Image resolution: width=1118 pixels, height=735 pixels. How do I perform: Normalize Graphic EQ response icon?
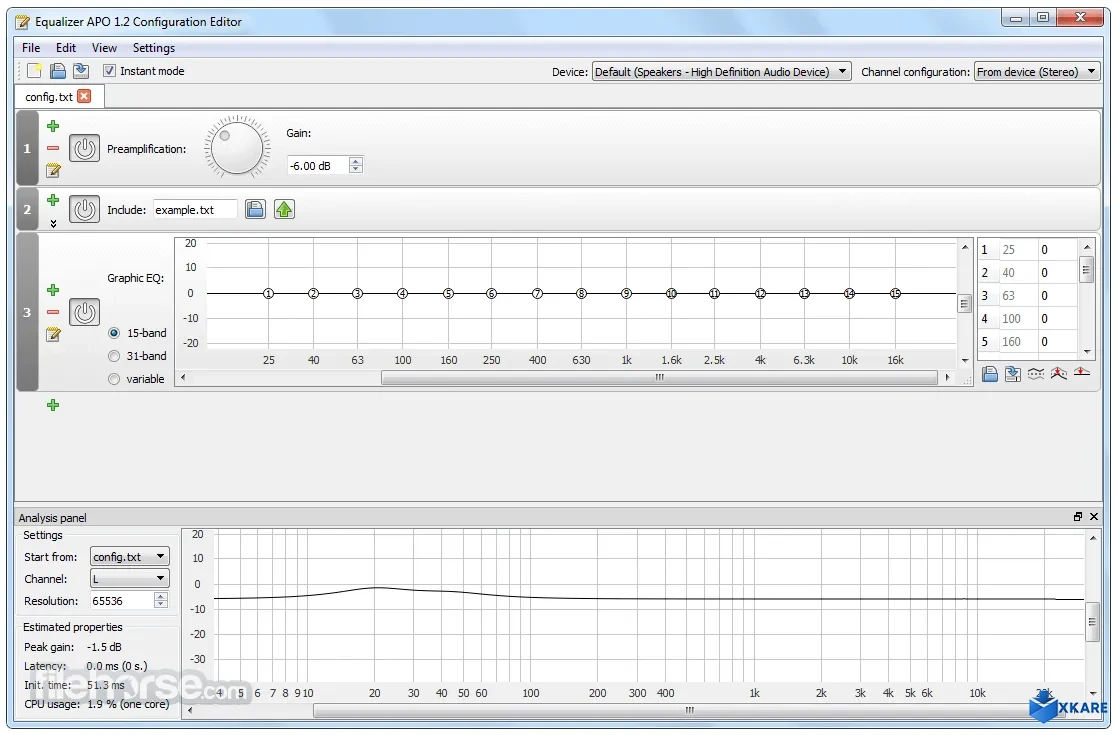1059,374
